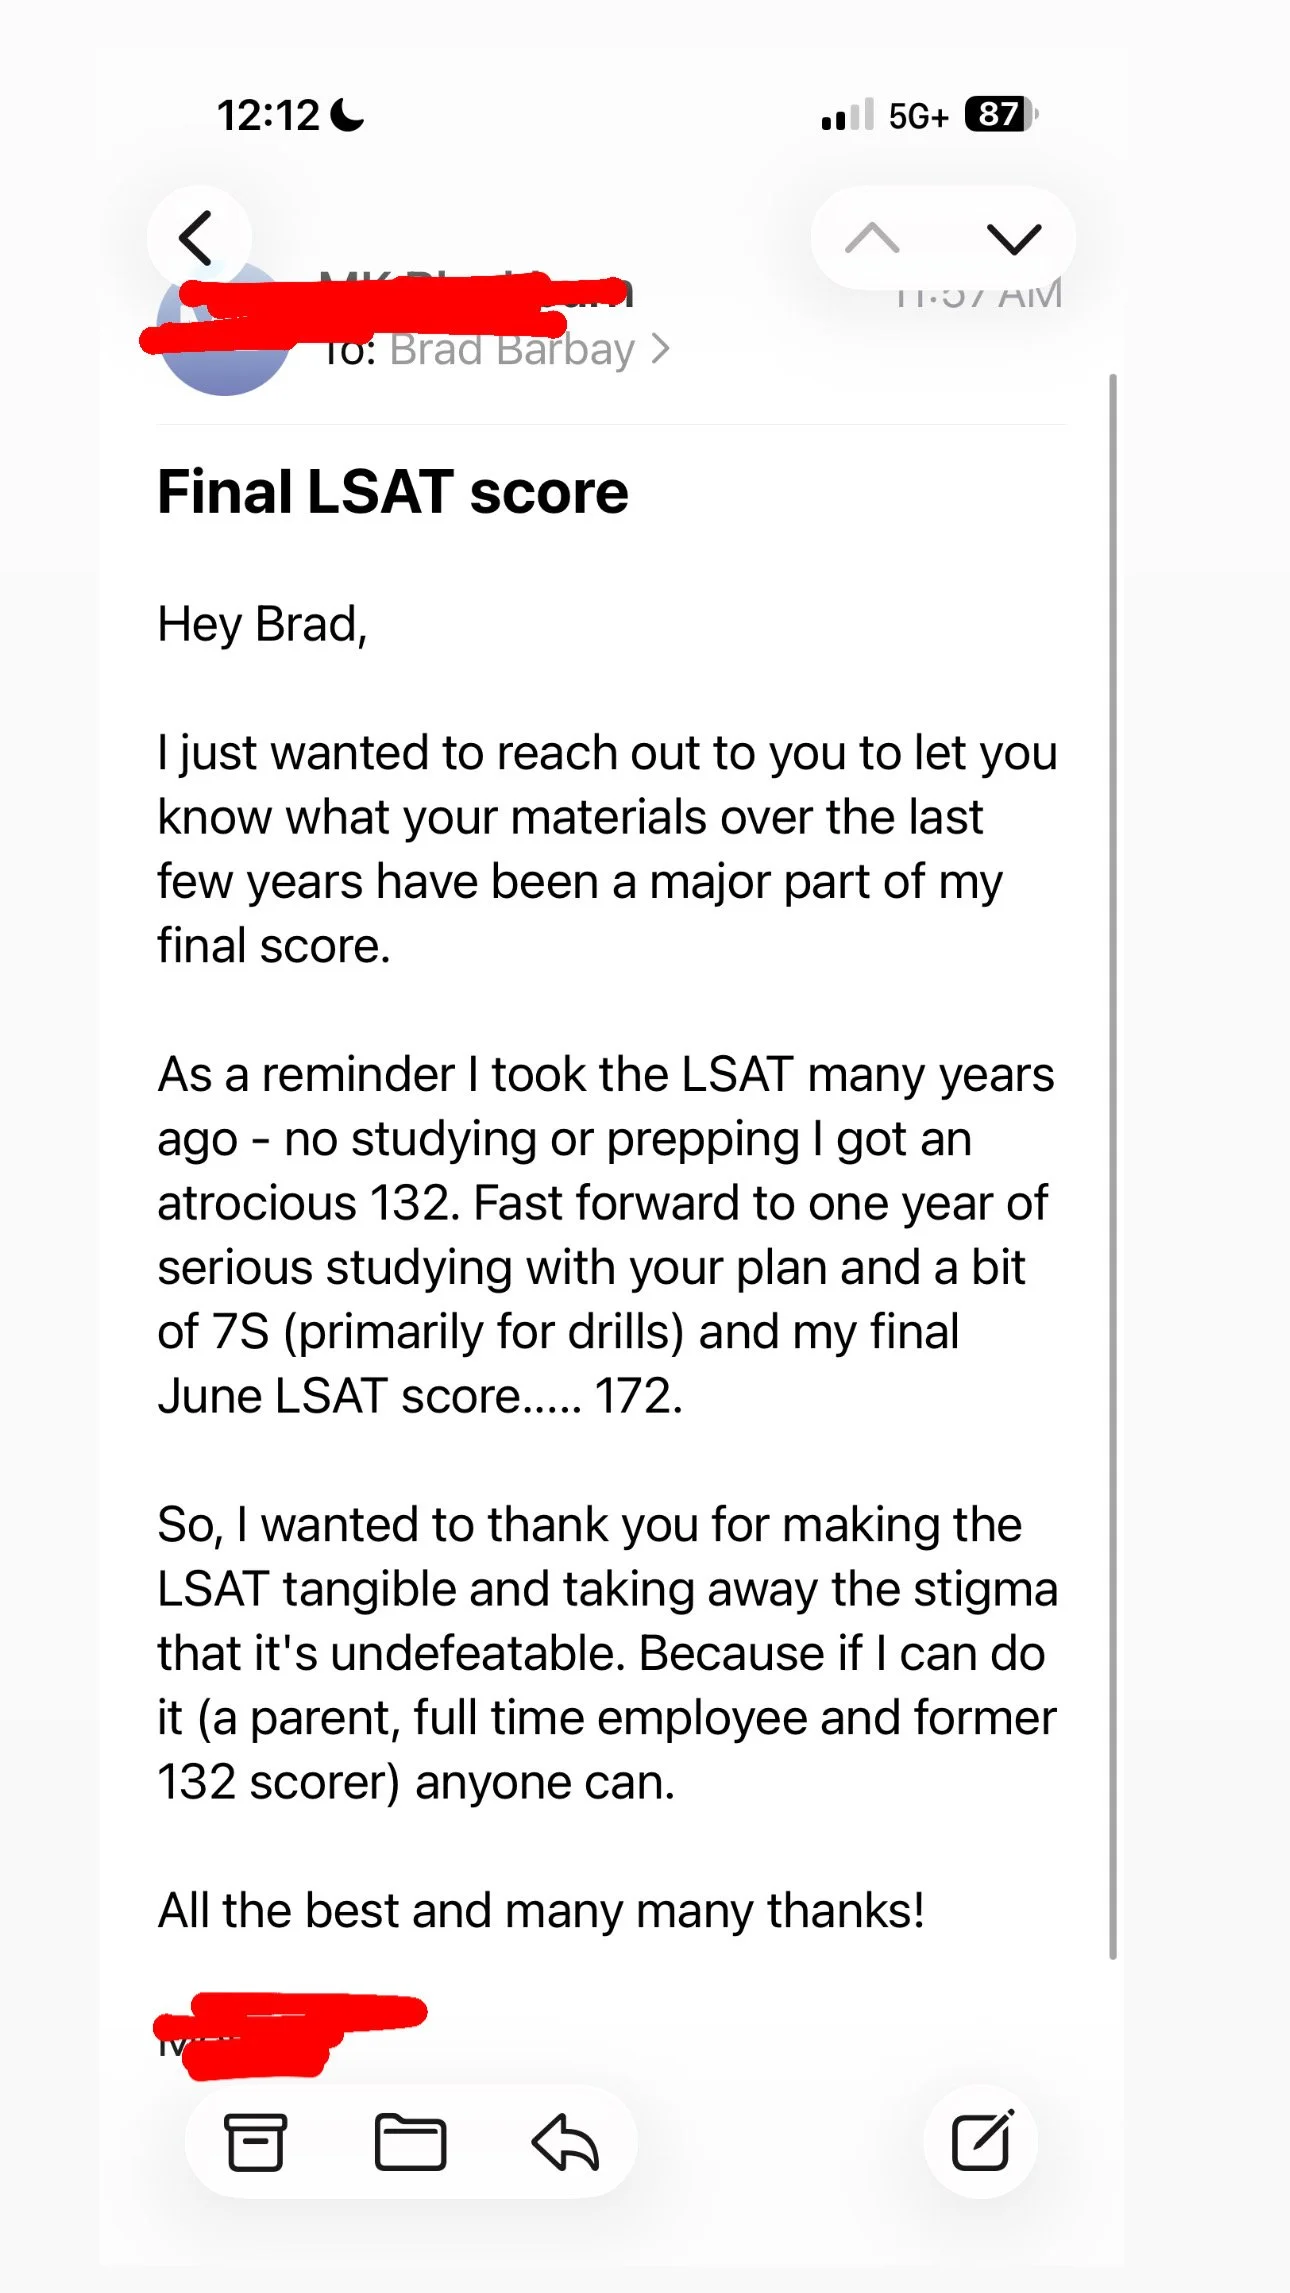Tap the battery indicator showing 87
The image size is (1290, 2293).
pos(1001,114)
